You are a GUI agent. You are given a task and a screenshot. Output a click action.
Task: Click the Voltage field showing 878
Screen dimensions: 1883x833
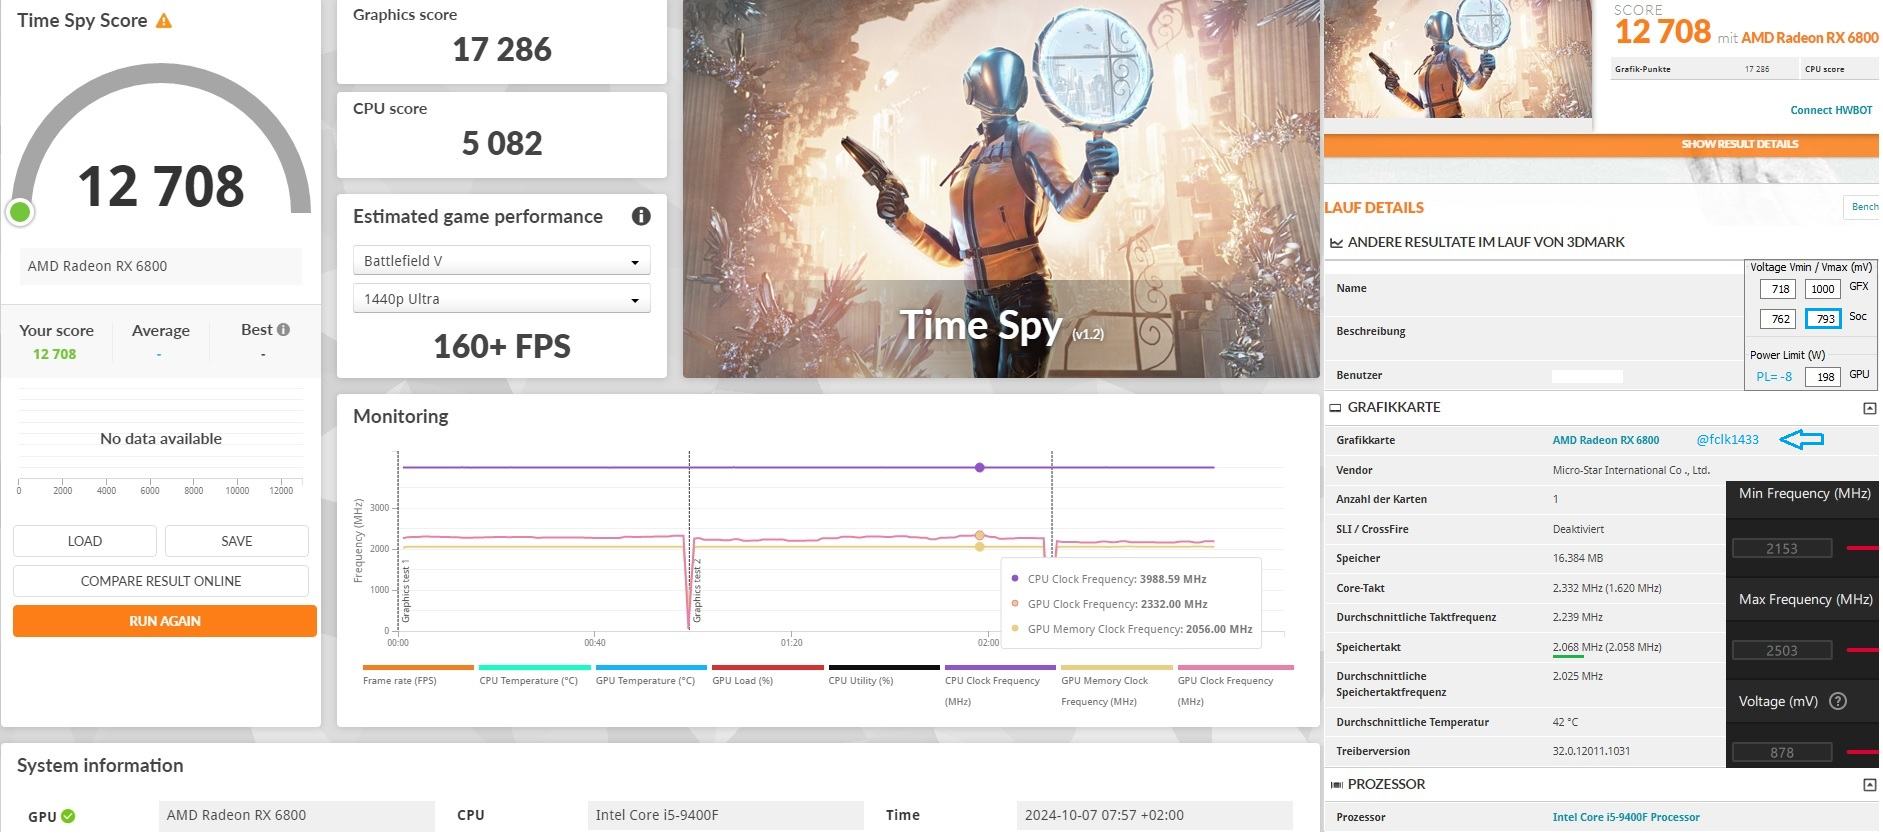[1781, 753]
